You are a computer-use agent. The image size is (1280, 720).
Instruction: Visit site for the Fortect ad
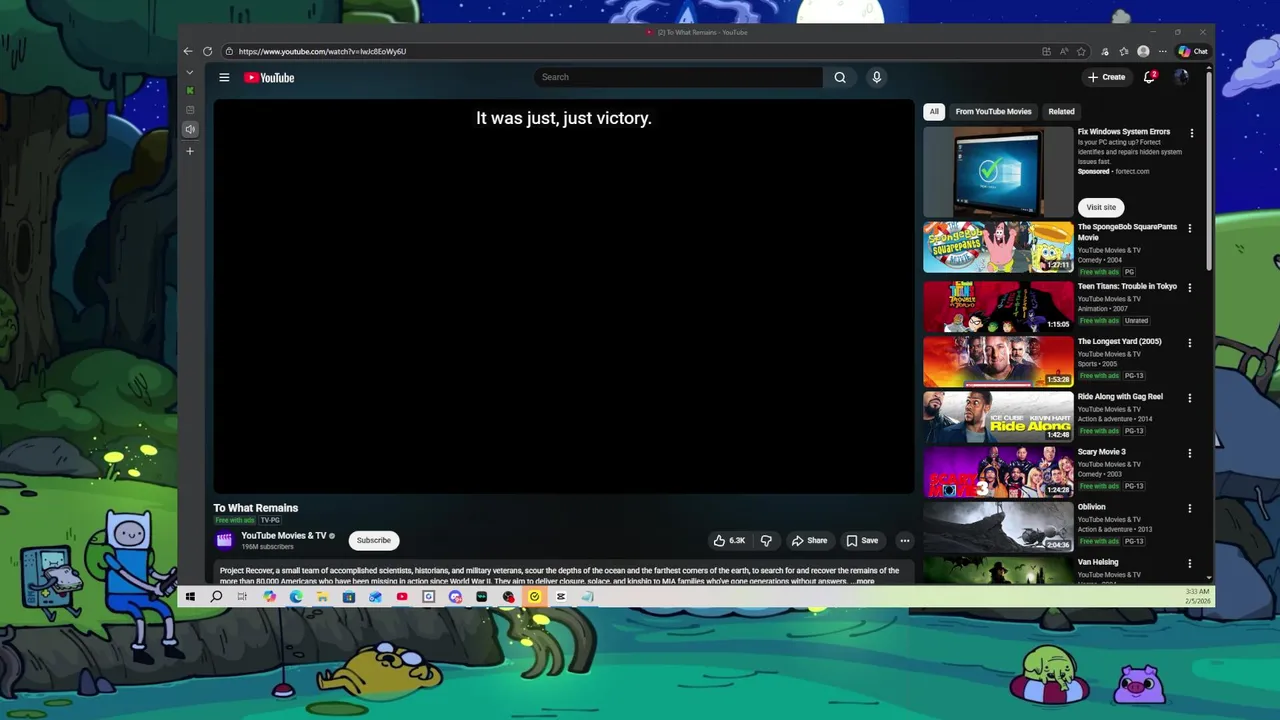1101,207
